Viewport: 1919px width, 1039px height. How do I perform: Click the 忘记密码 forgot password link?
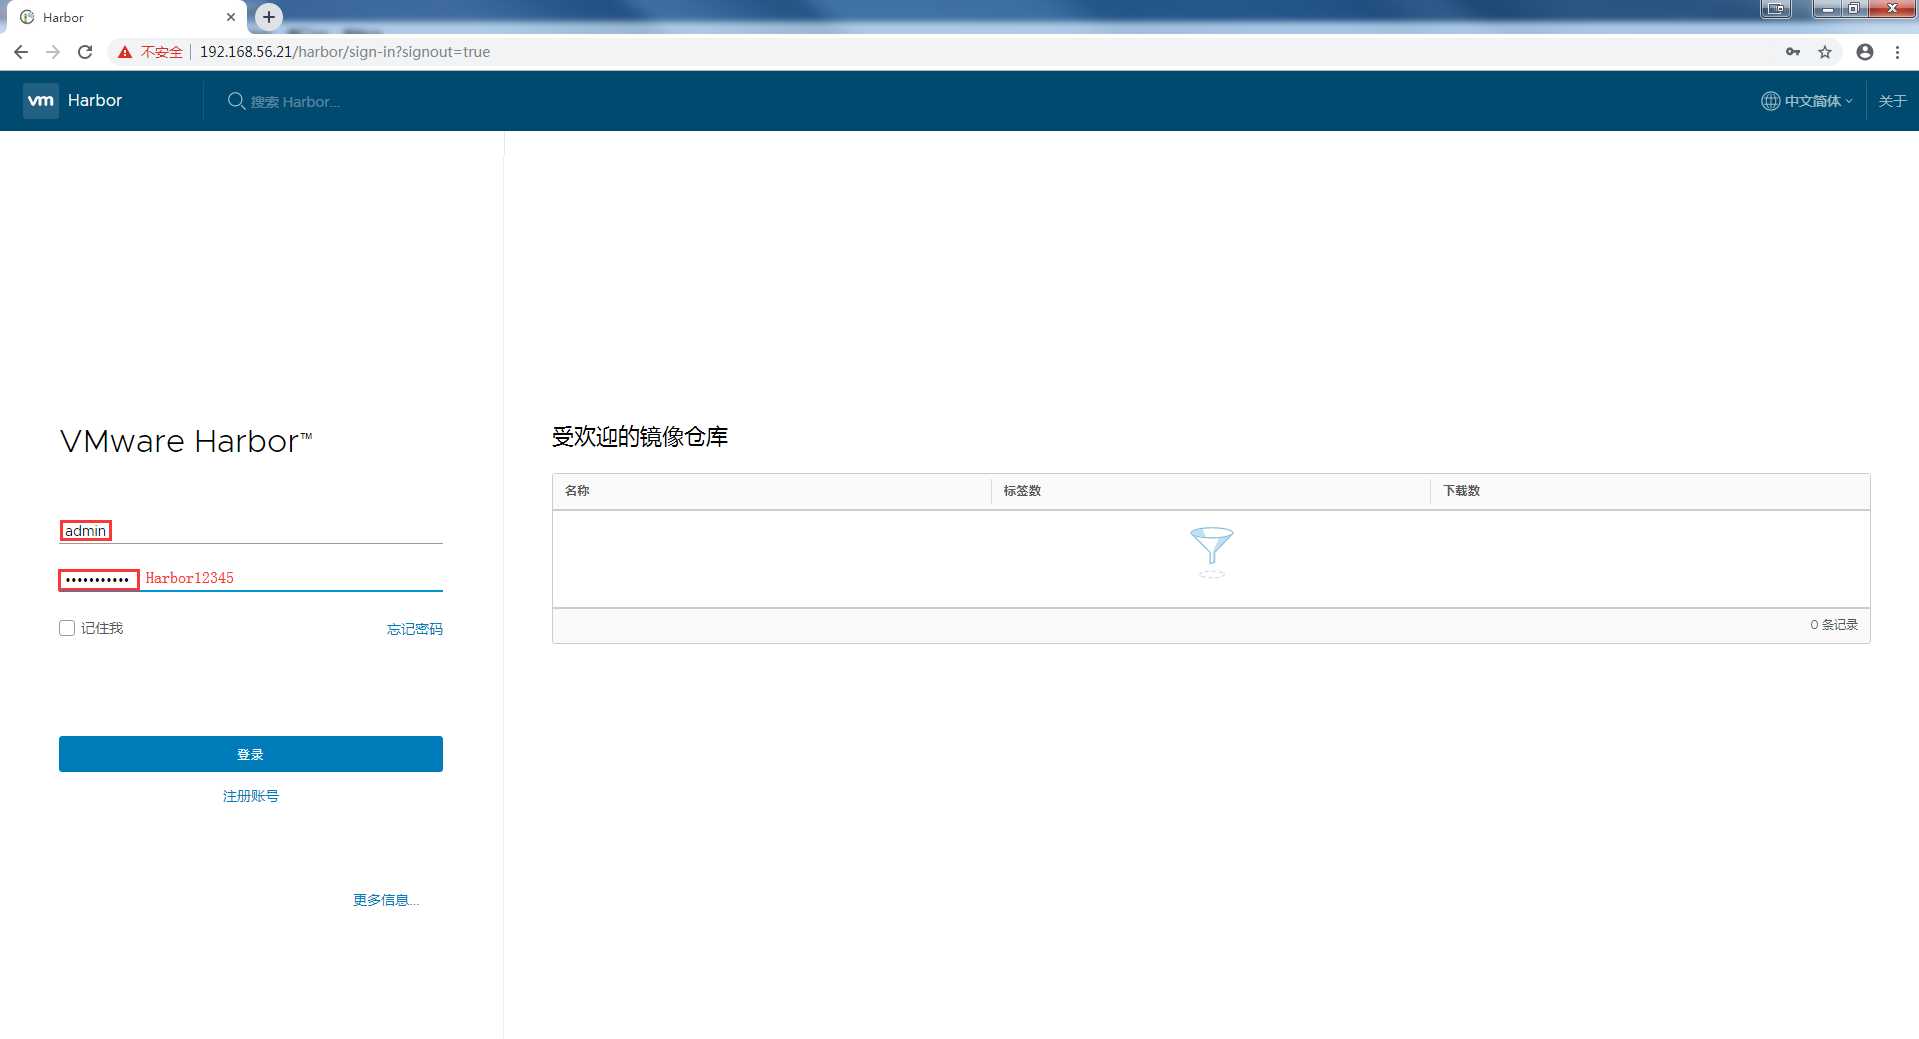[415, 629]
